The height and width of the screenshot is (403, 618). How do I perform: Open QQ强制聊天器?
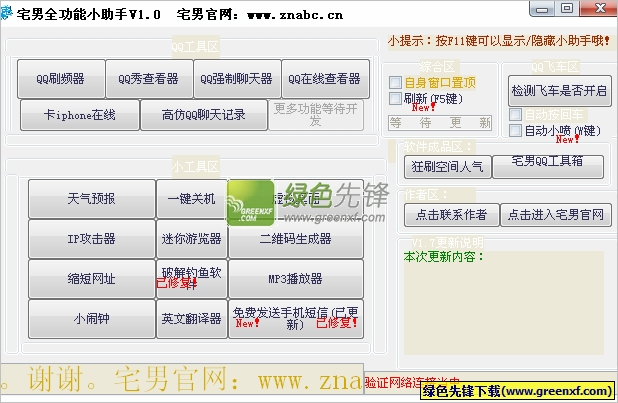click(x=237, y=78)
